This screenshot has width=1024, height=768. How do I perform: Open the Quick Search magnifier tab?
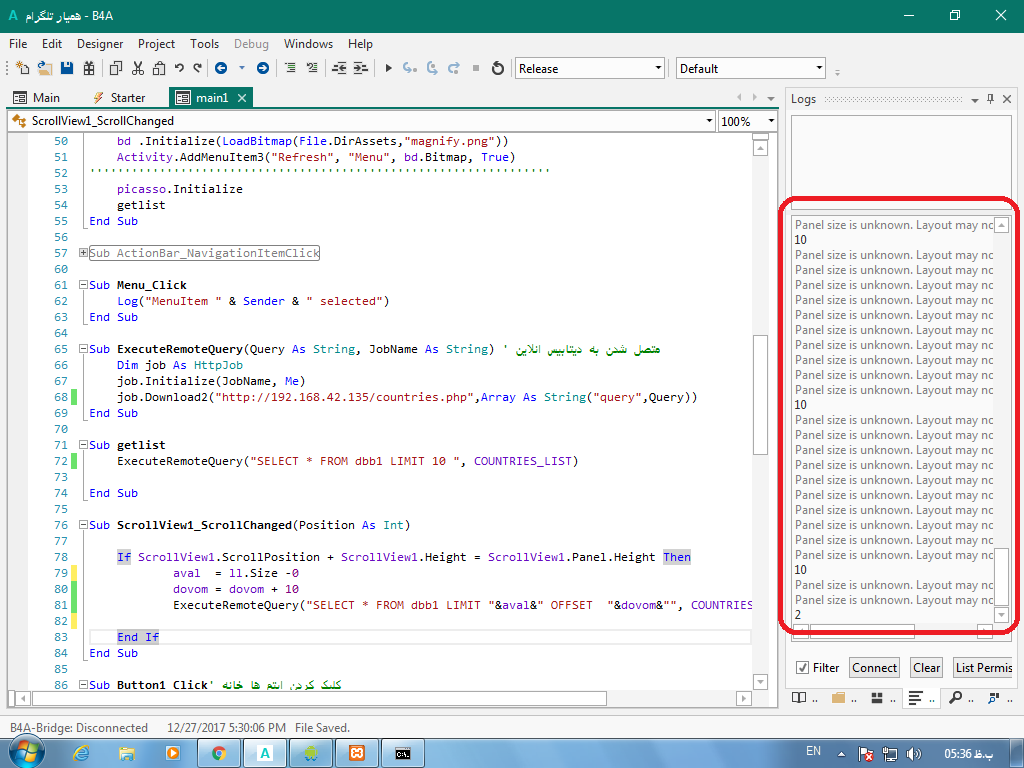[956, 697]
